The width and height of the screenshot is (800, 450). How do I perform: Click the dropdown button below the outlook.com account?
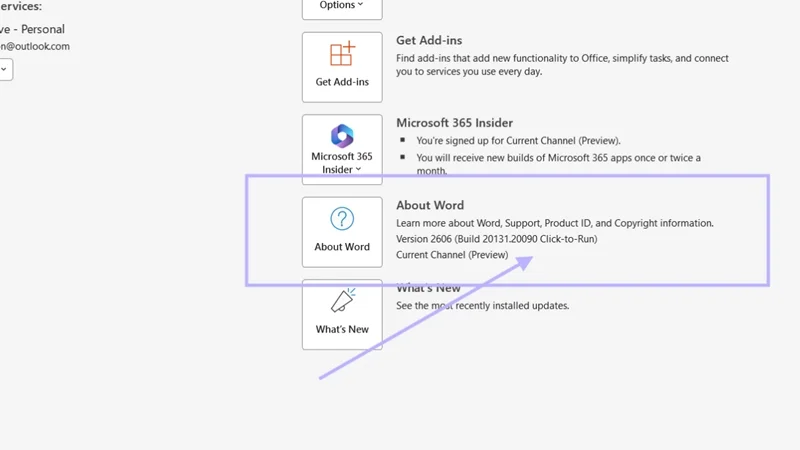point(5,69)
